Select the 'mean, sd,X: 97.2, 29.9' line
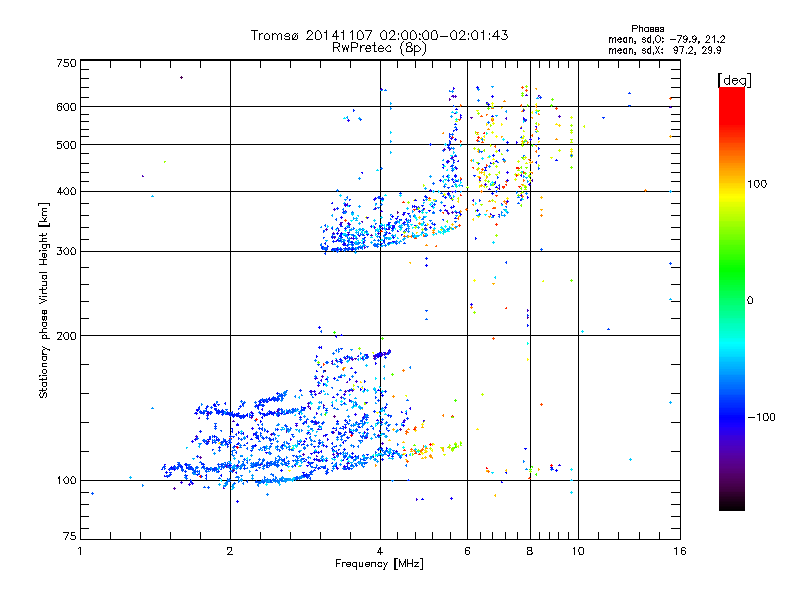The height and width of the screenshot is (600, 800). pyautogui.click(x=664, y=50)
